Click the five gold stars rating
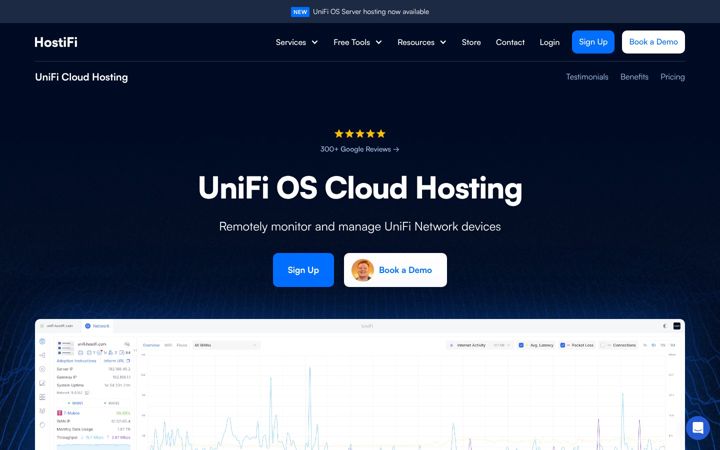 [x=360, y=134]
